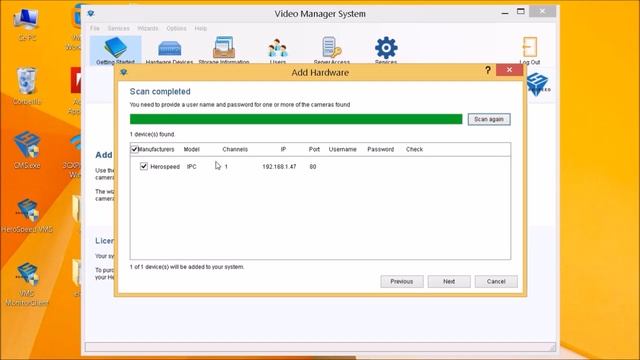Open Getting Started toolbar icon

pos(116,50)
